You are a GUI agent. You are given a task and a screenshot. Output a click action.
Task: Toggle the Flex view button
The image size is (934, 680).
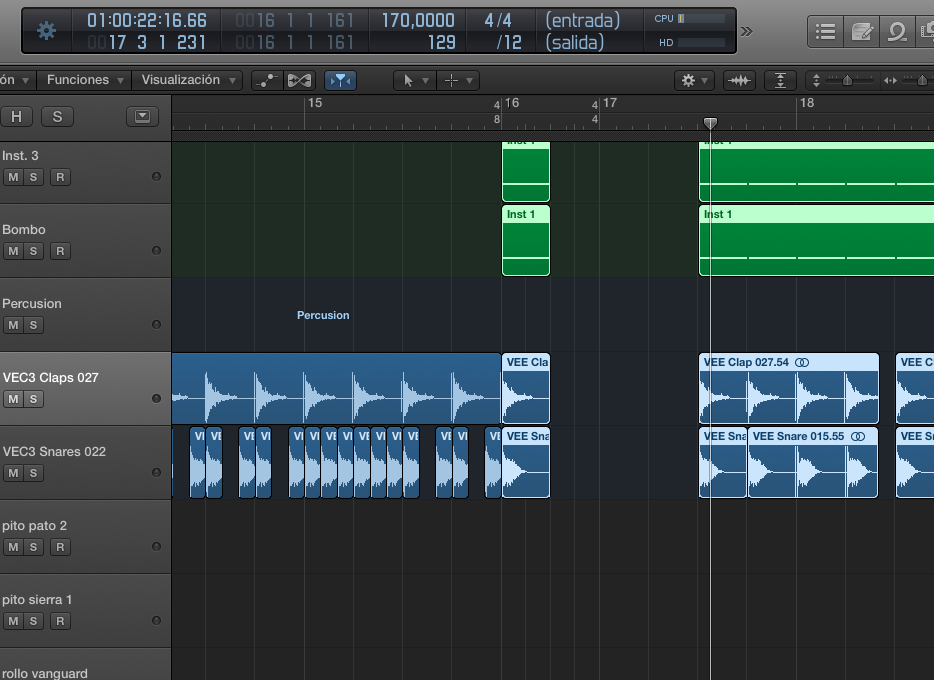(x=299, y=80)
